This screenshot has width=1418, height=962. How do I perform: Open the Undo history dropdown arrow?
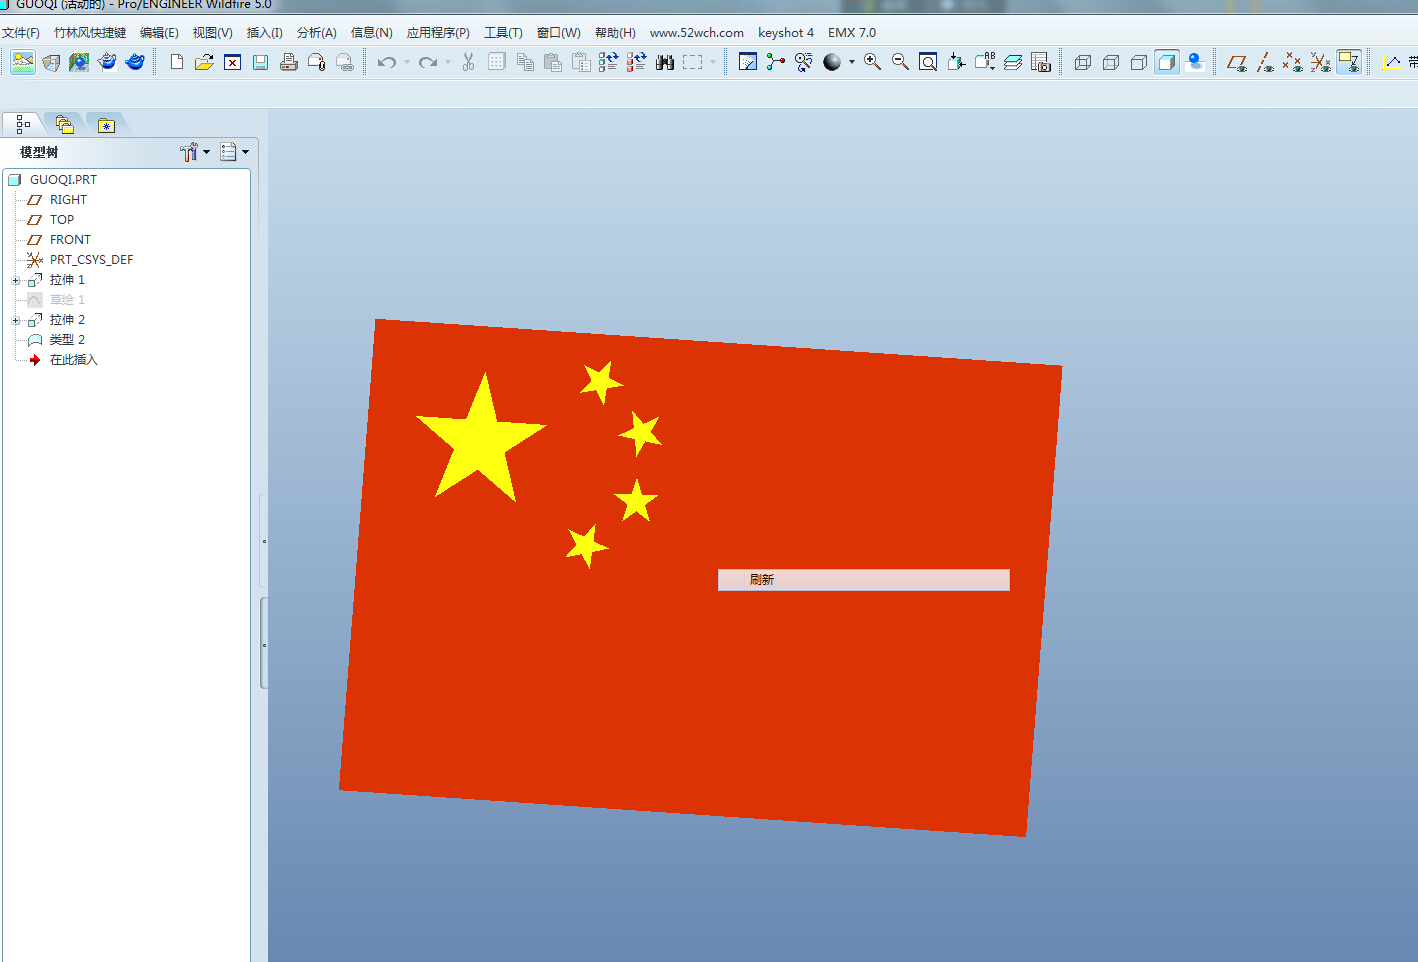[x=406, y=62]
